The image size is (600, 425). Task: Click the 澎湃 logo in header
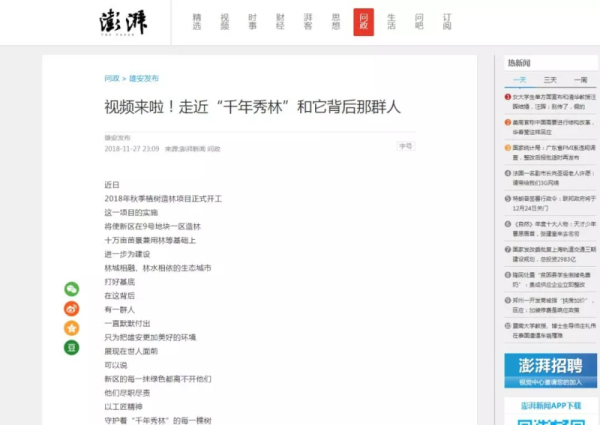click(x=123, y=22)
